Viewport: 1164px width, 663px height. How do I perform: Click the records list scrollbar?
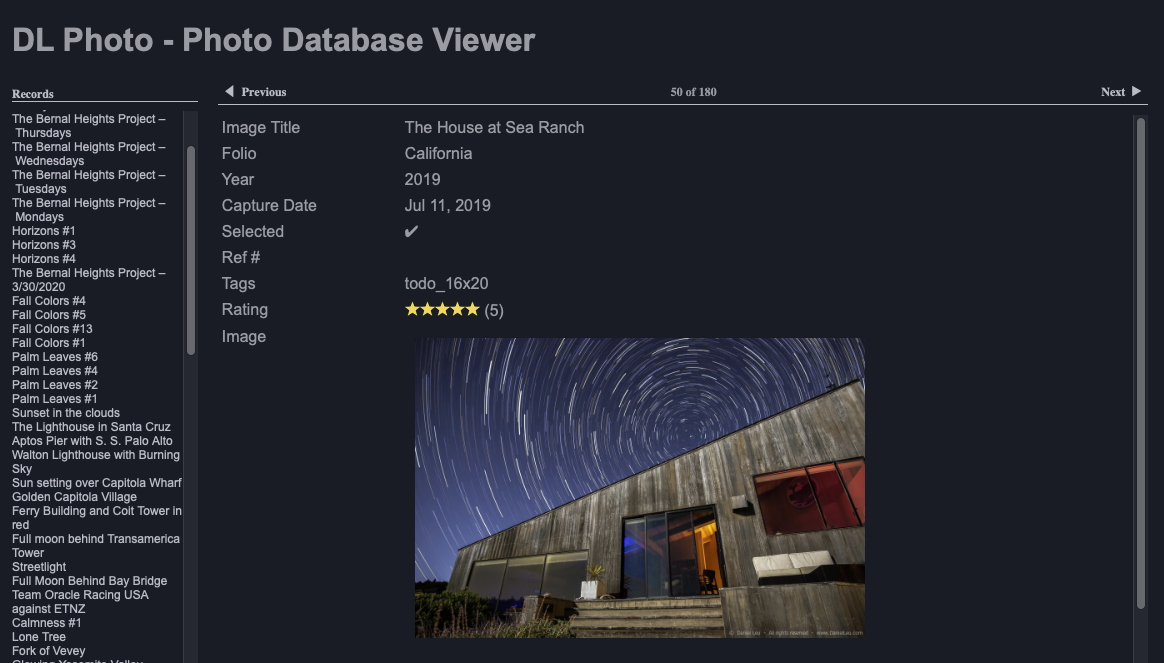tap(190, 250)
